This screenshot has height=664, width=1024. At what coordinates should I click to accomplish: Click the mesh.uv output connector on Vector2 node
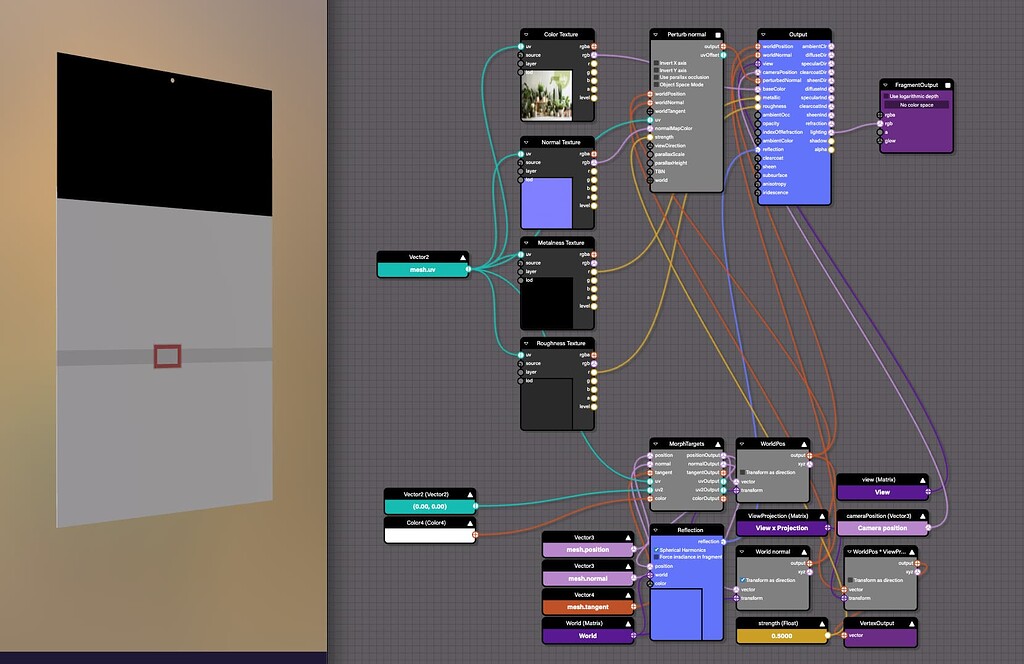(470, 267)
